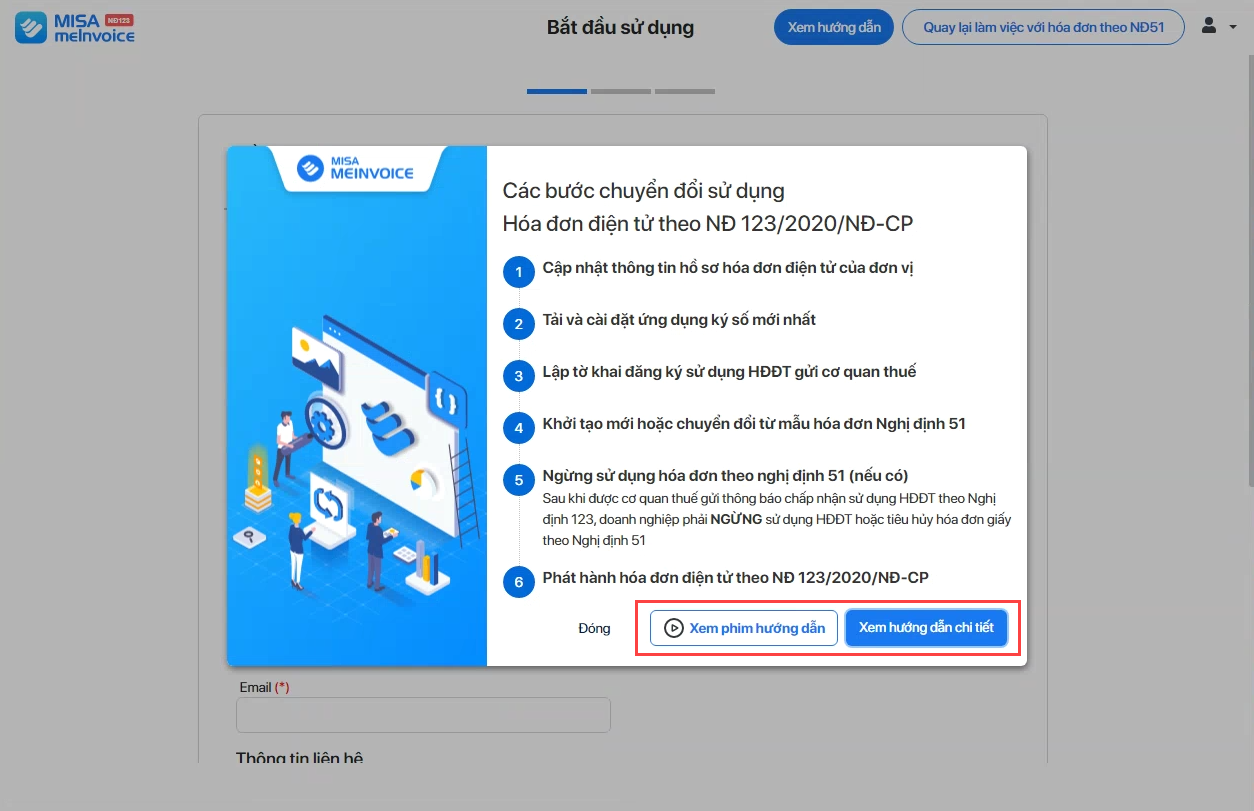Expand the account dropdown arrow
The height and width of the screenshot is (811, 1254).
point(1233,27)
